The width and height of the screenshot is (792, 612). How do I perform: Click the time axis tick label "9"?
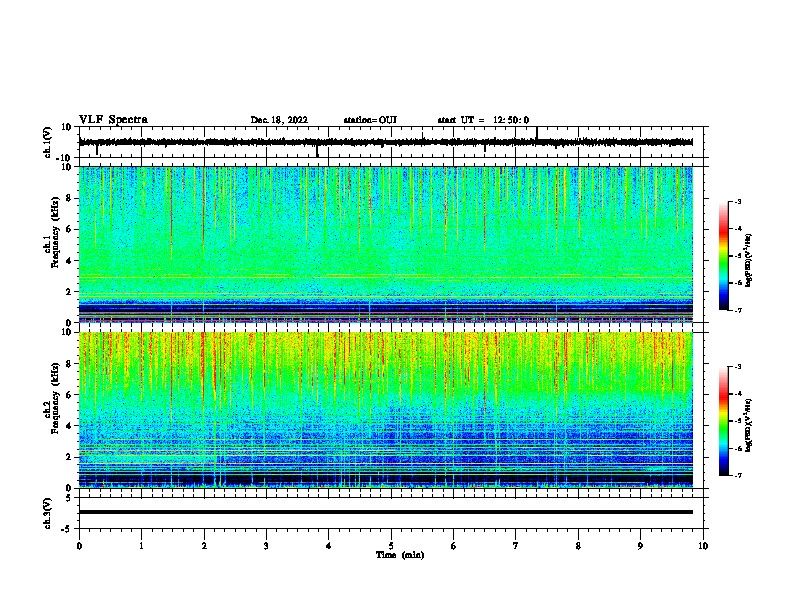coord(640,546)
